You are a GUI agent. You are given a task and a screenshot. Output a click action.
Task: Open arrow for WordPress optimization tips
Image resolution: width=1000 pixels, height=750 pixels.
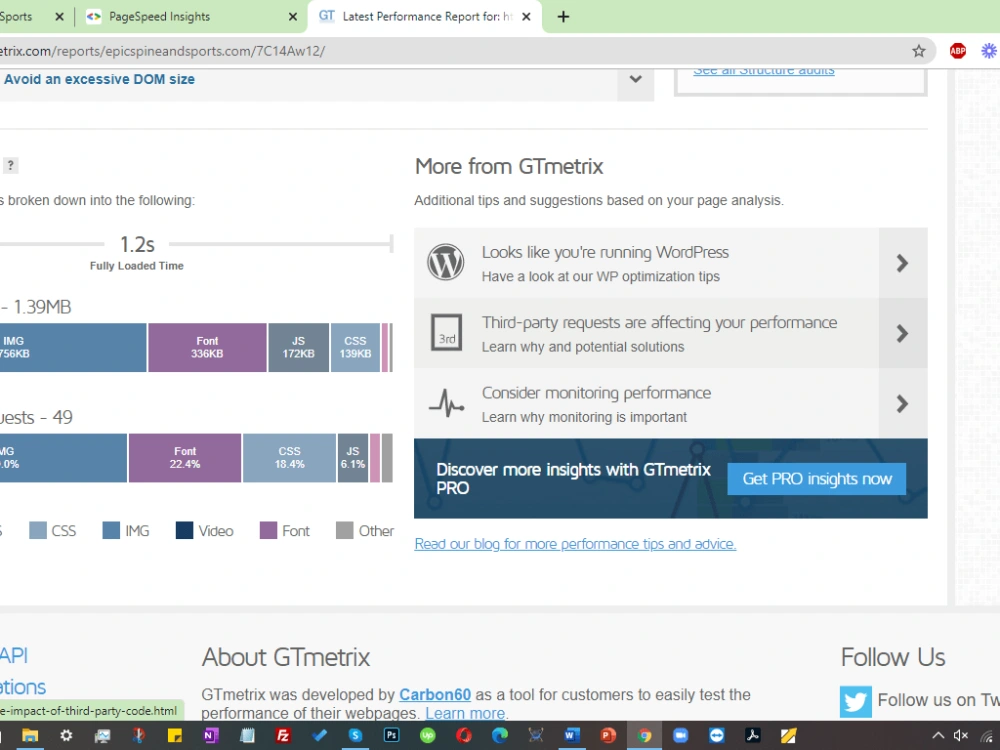point(902,263)
